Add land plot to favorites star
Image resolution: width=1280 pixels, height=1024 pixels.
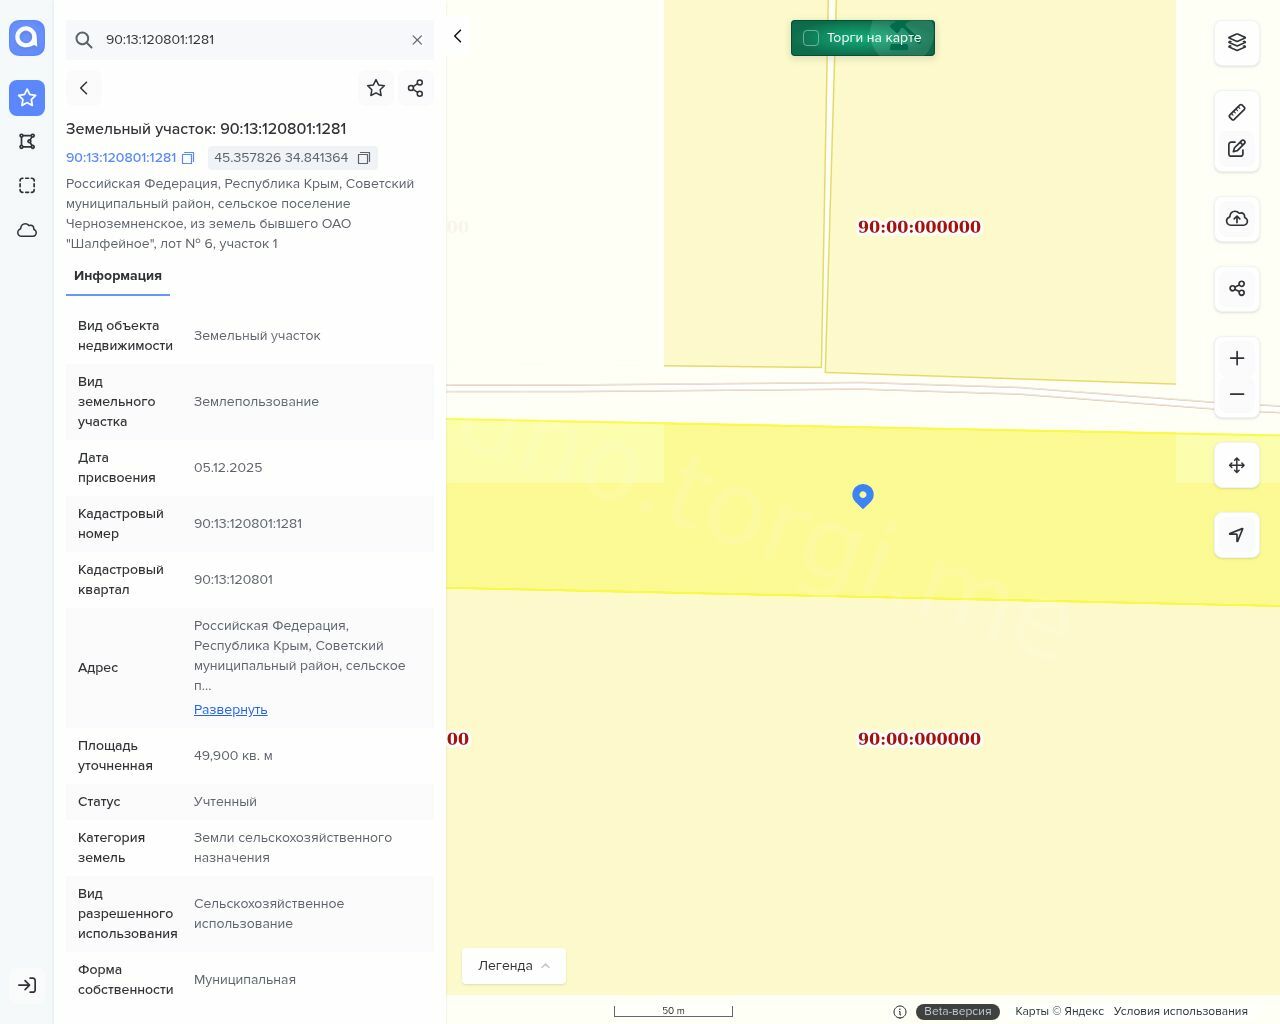[x=376, y=88]
